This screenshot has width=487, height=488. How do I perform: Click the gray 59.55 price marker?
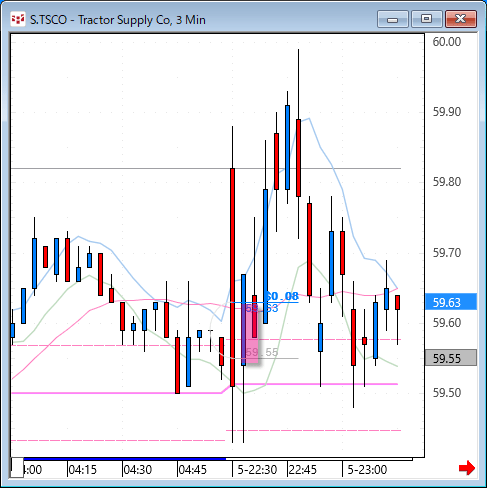click(x=451, y=358)
